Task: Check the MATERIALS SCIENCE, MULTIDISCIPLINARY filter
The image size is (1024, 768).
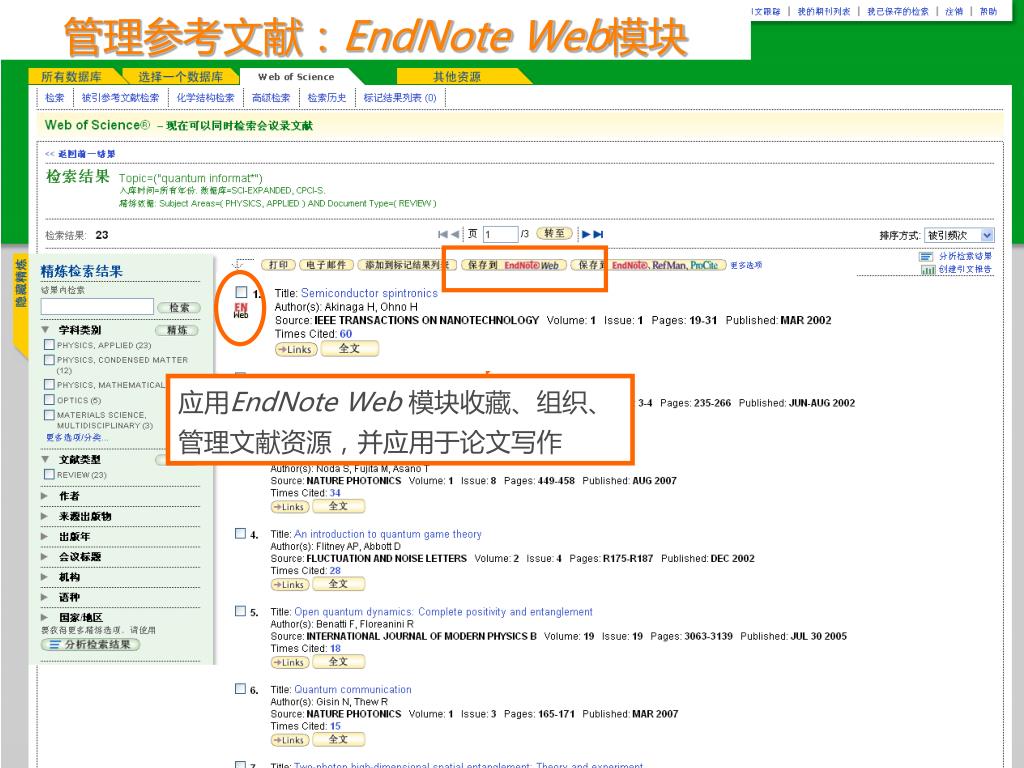Action: point(49,415)
